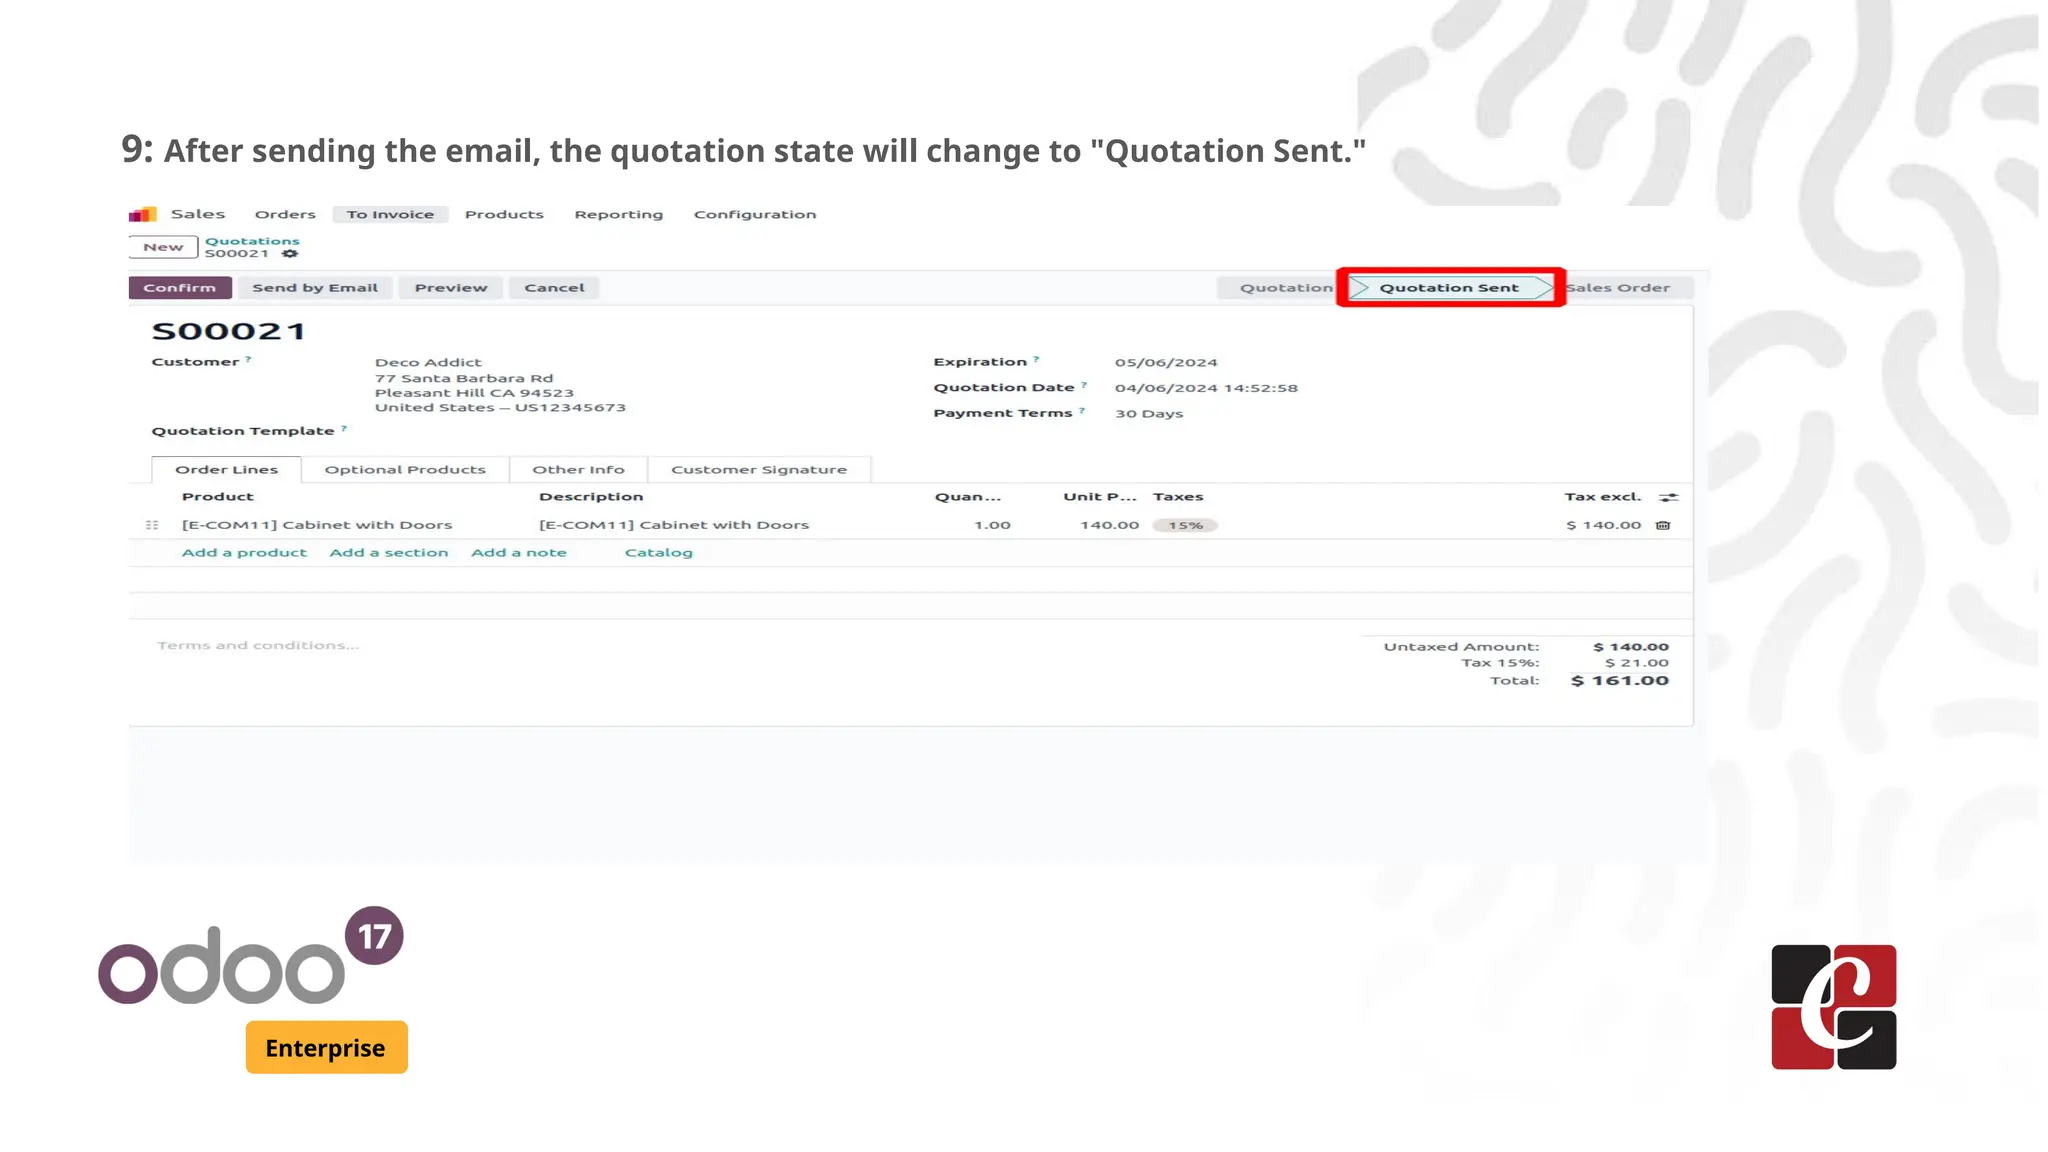Expand the Configuration menu
The height and width of the screenshot is (1152, 2048).
pyautogui.click(x=755, y=215)
